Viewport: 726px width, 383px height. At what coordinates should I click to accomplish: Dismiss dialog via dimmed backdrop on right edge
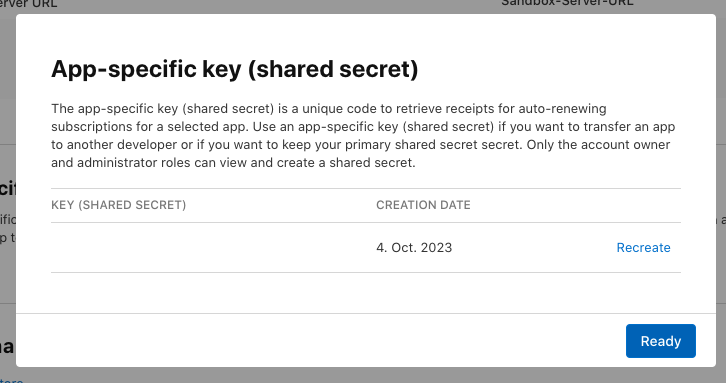click(721, 185)
